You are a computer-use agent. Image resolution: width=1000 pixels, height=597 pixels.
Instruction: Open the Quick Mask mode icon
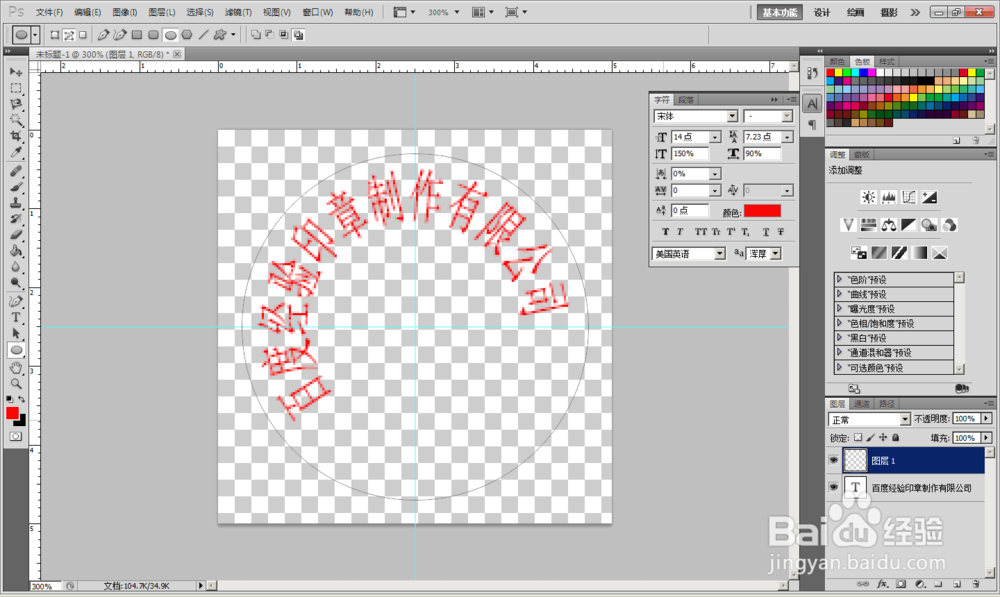(x=16, y=436)
